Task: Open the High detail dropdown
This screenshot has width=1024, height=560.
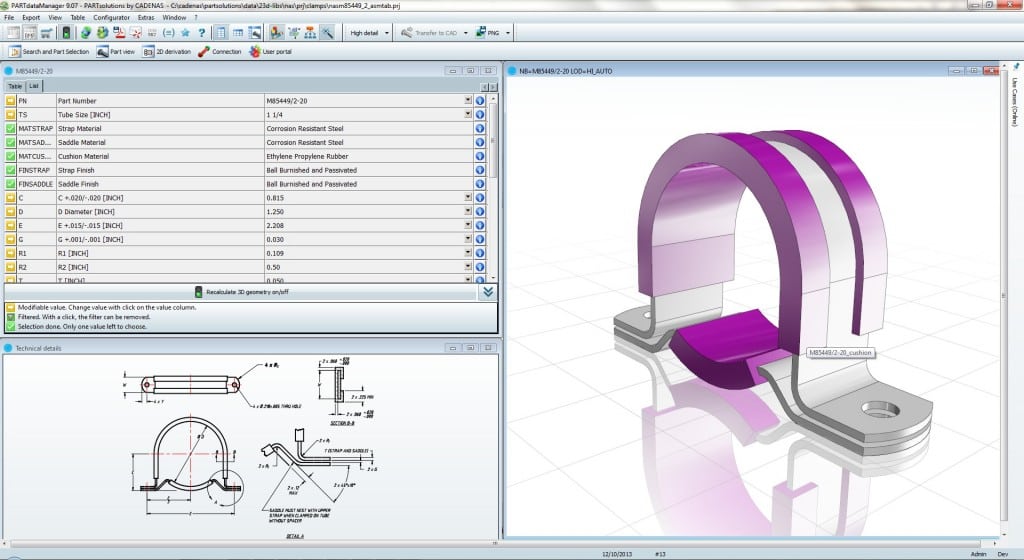Action: (385, 33)
